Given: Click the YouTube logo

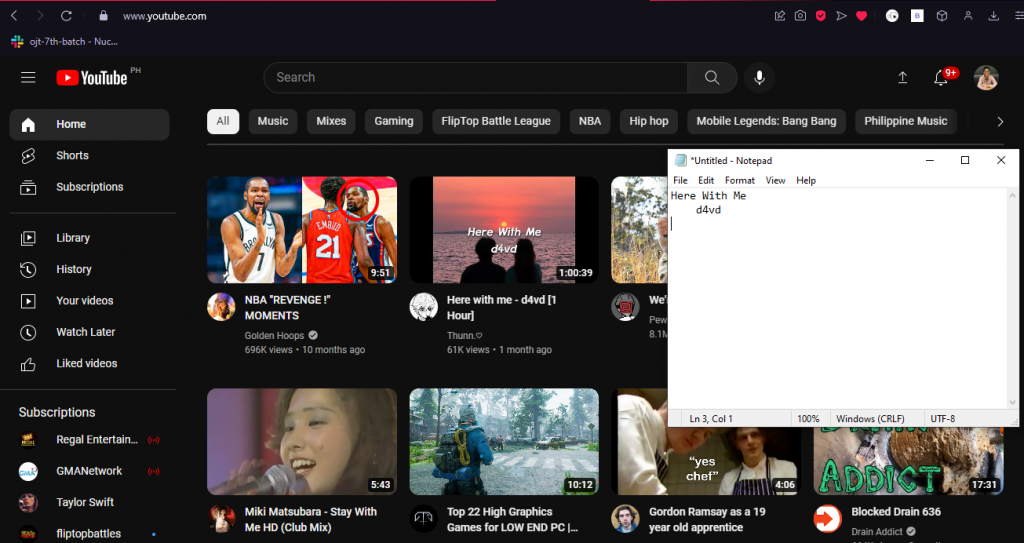Looking at the screenshot, I should [91, 78].
